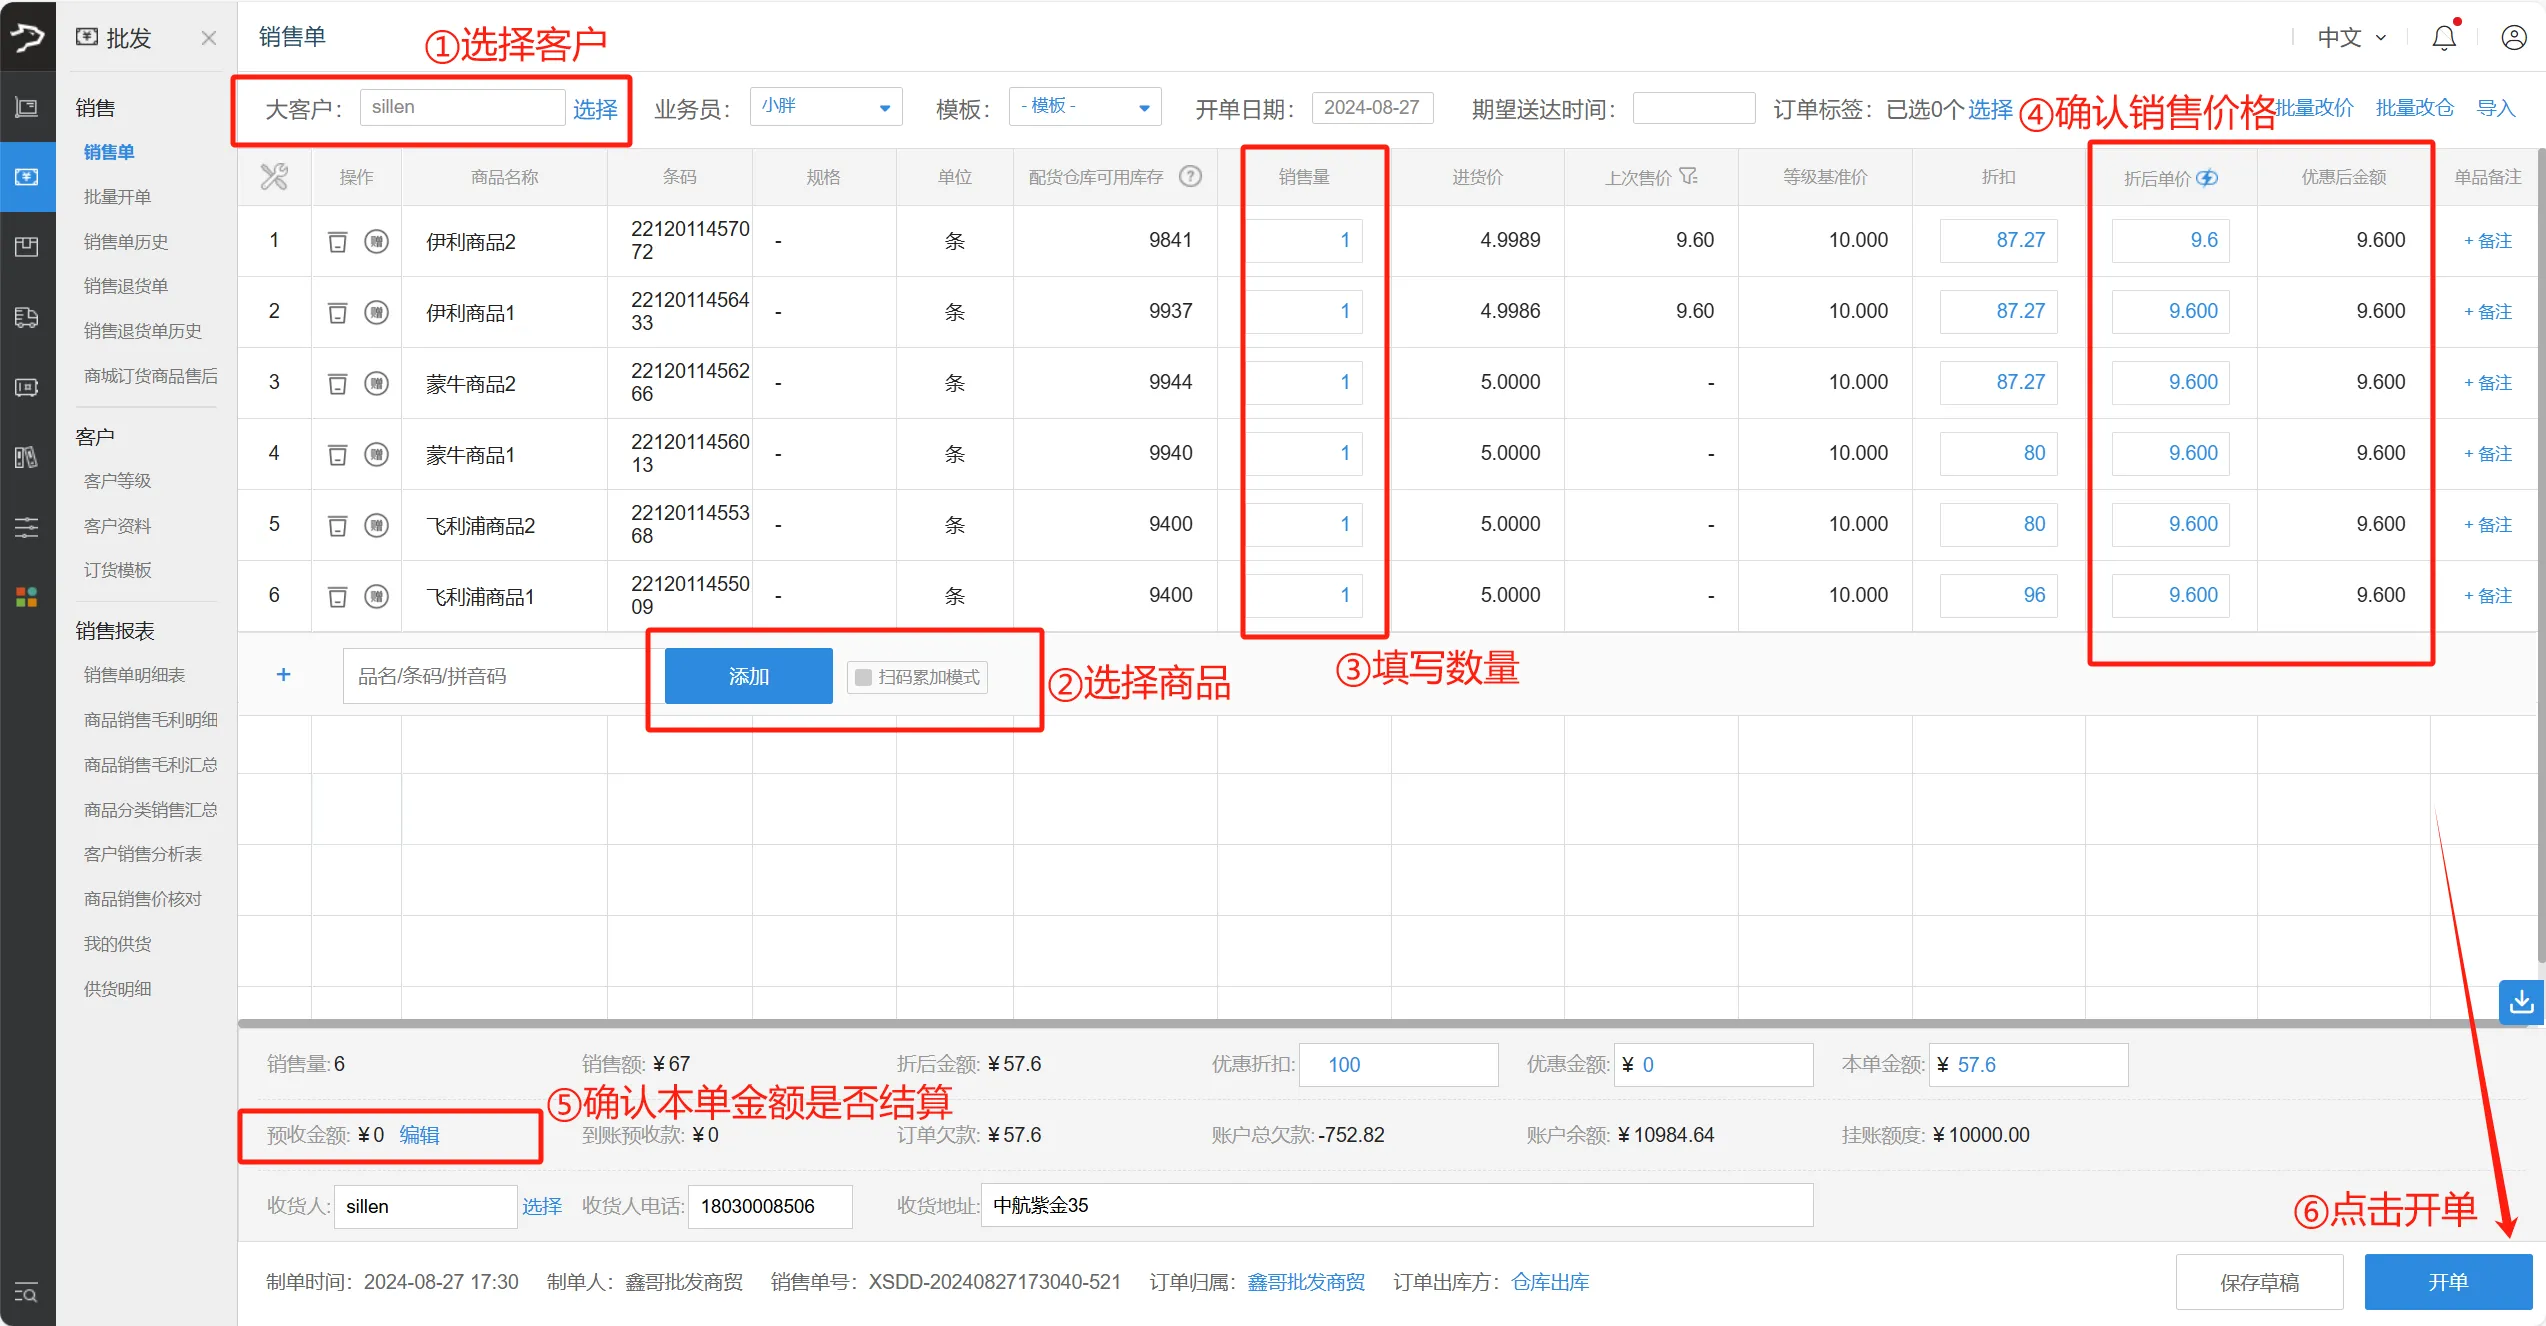
Task: Open the 业务员 dropdown showing 小胖
Action: click(825, 106)
